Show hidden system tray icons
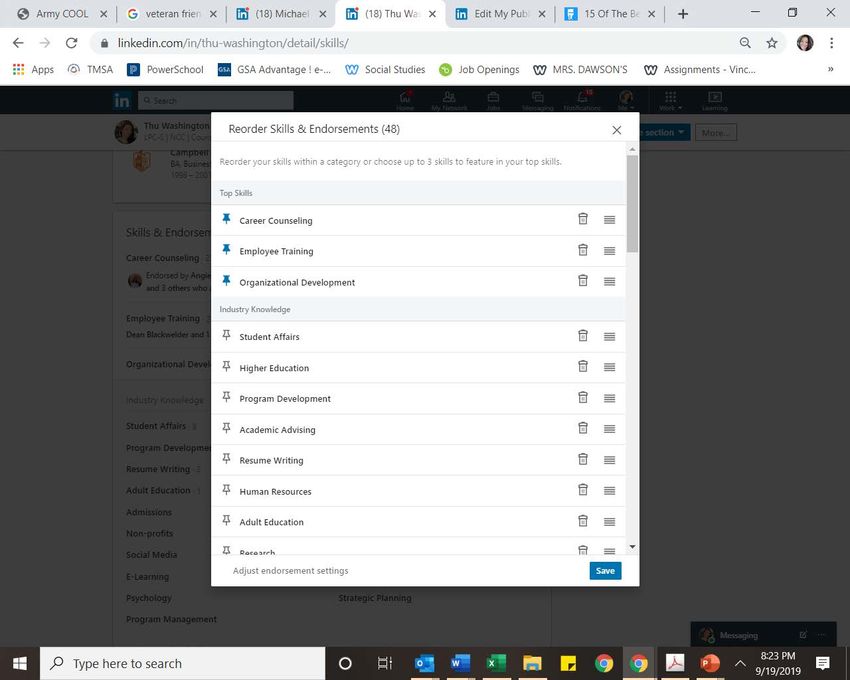Image resolution: width=850 pixels, height=680 pixels. click(x=740, y=663)
